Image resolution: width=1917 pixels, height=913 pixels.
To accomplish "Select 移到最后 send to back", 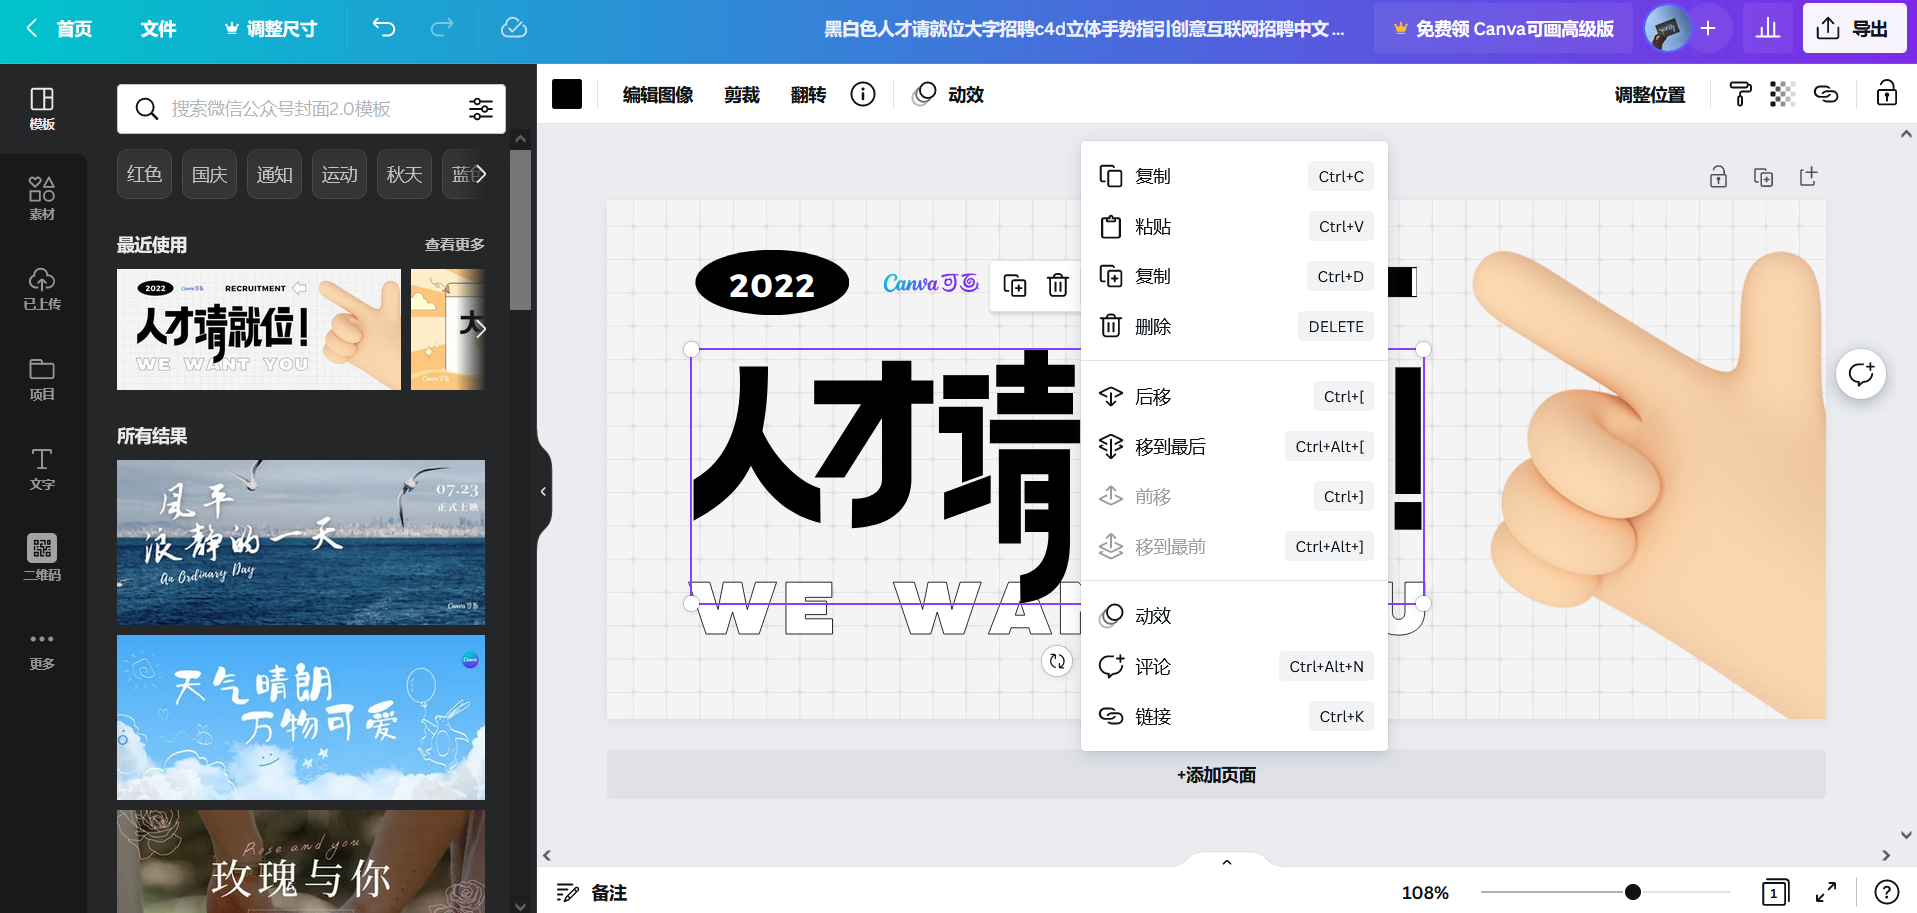I will (1234, 447).
